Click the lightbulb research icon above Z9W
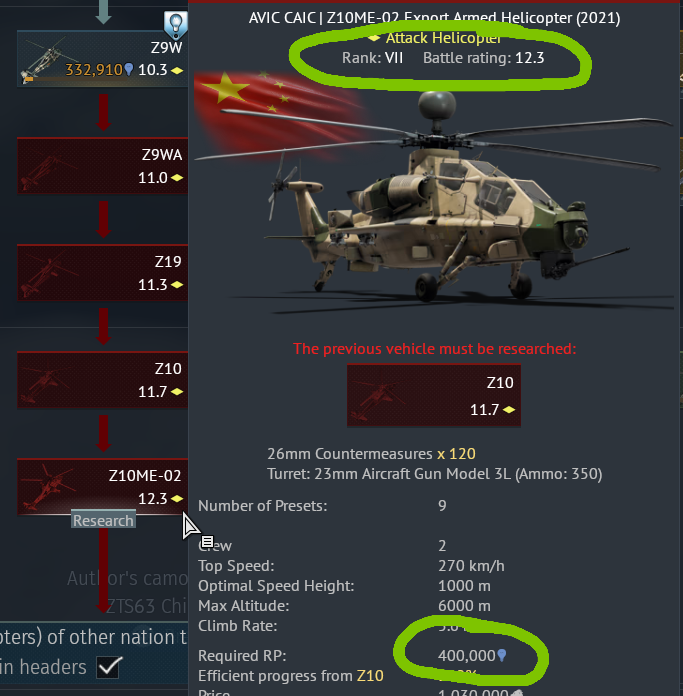The image size is (683, 696). click(176, 24)
